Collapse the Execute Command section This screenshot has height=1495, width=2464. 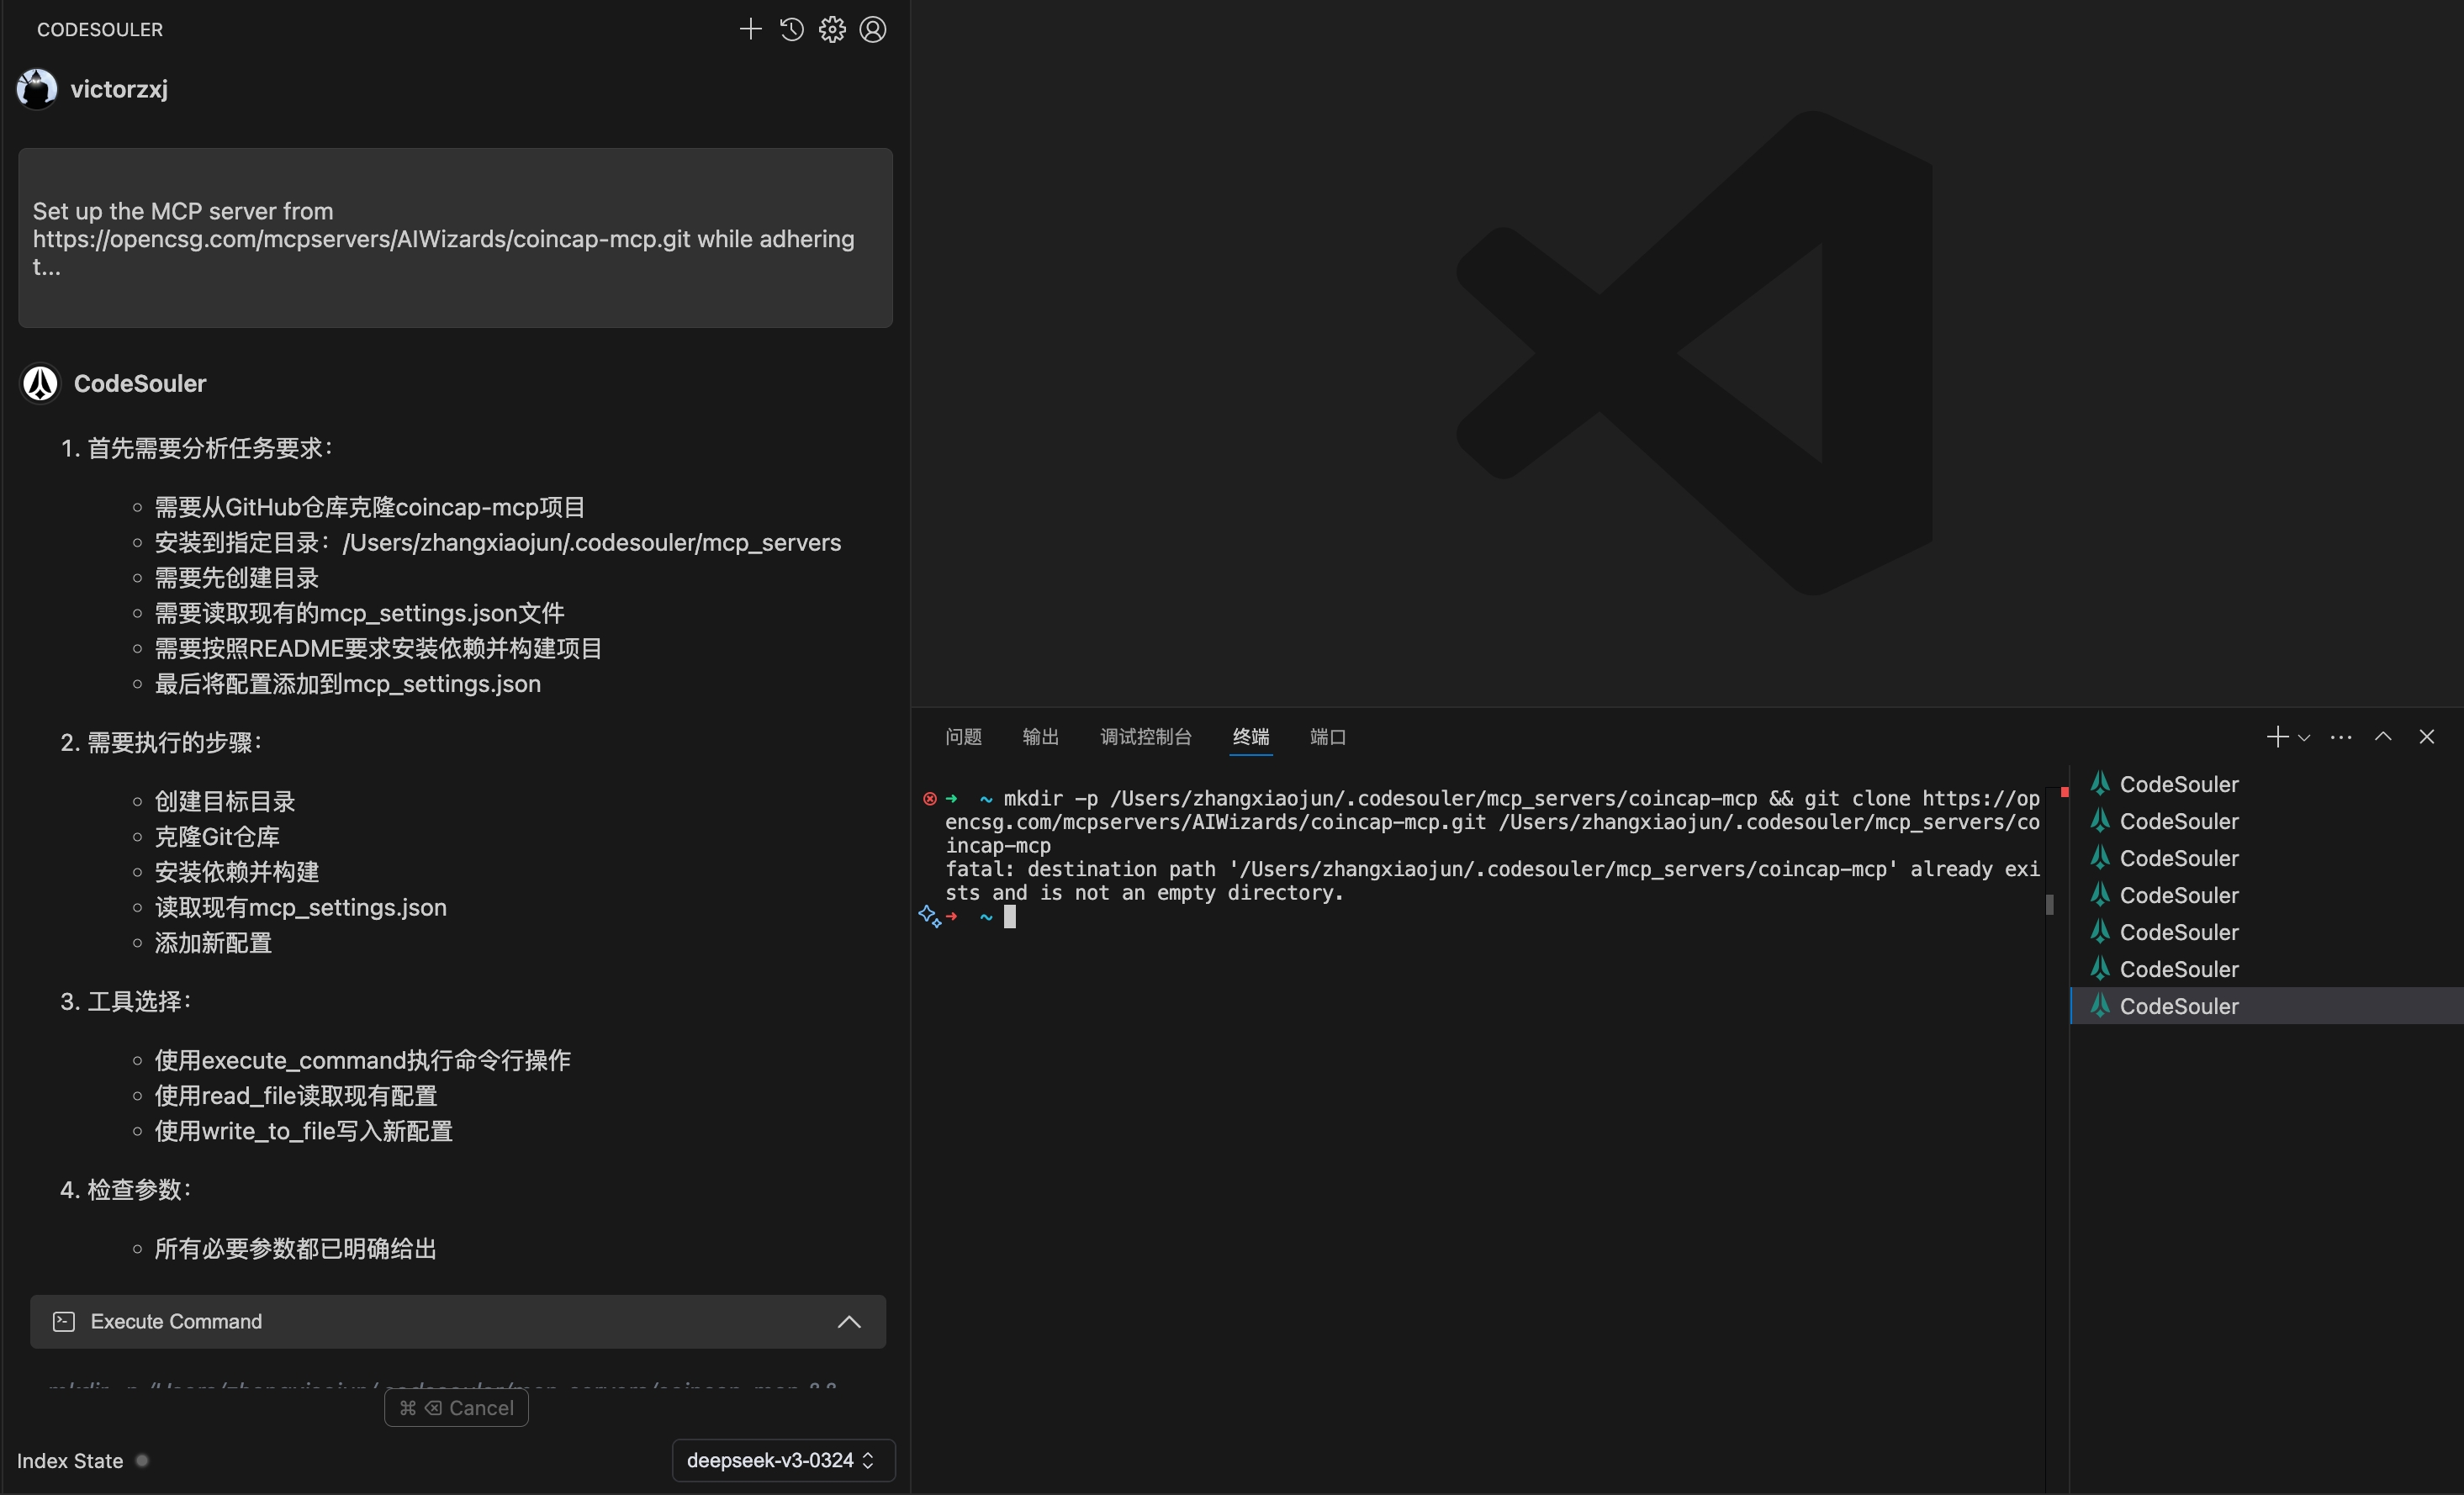[849, 1322]
